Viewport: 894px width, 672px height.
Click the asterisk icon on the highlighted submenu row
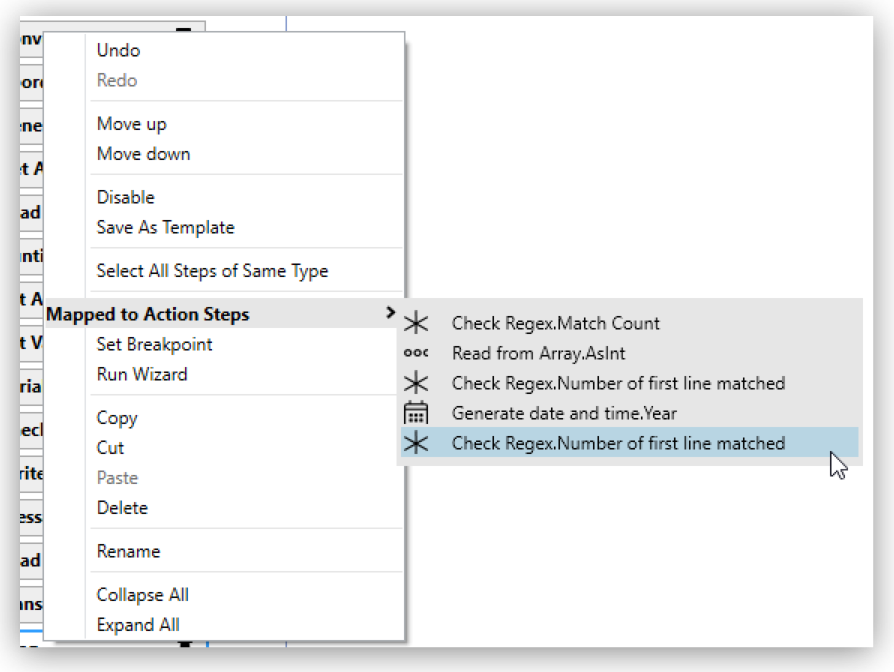[x=417, y=443]
